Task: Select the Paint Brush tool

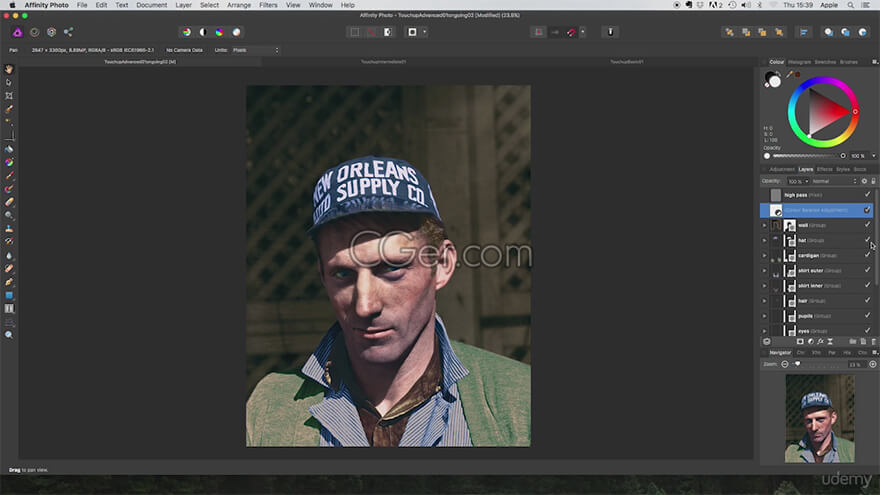Action: point(9,176)
